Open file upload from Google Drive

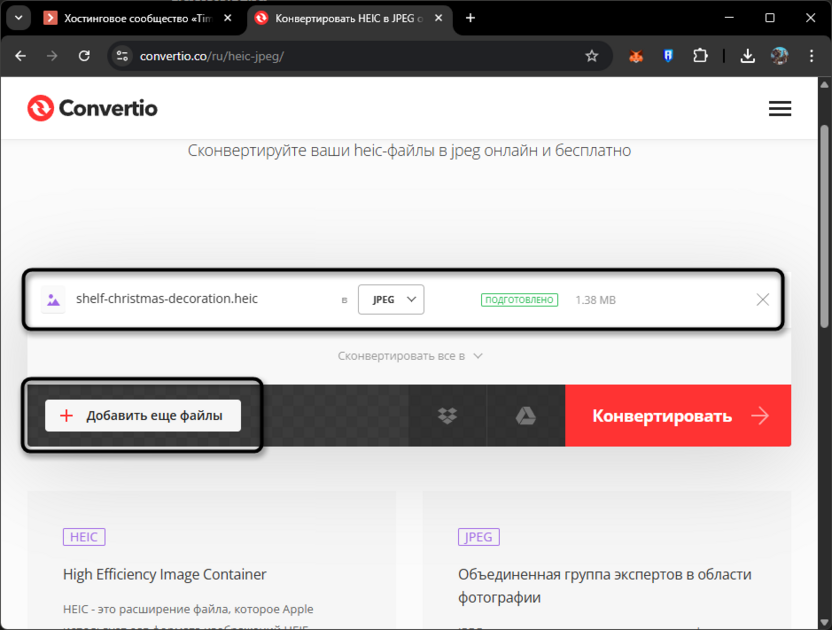pyautogui.click(x=525, y=415)
